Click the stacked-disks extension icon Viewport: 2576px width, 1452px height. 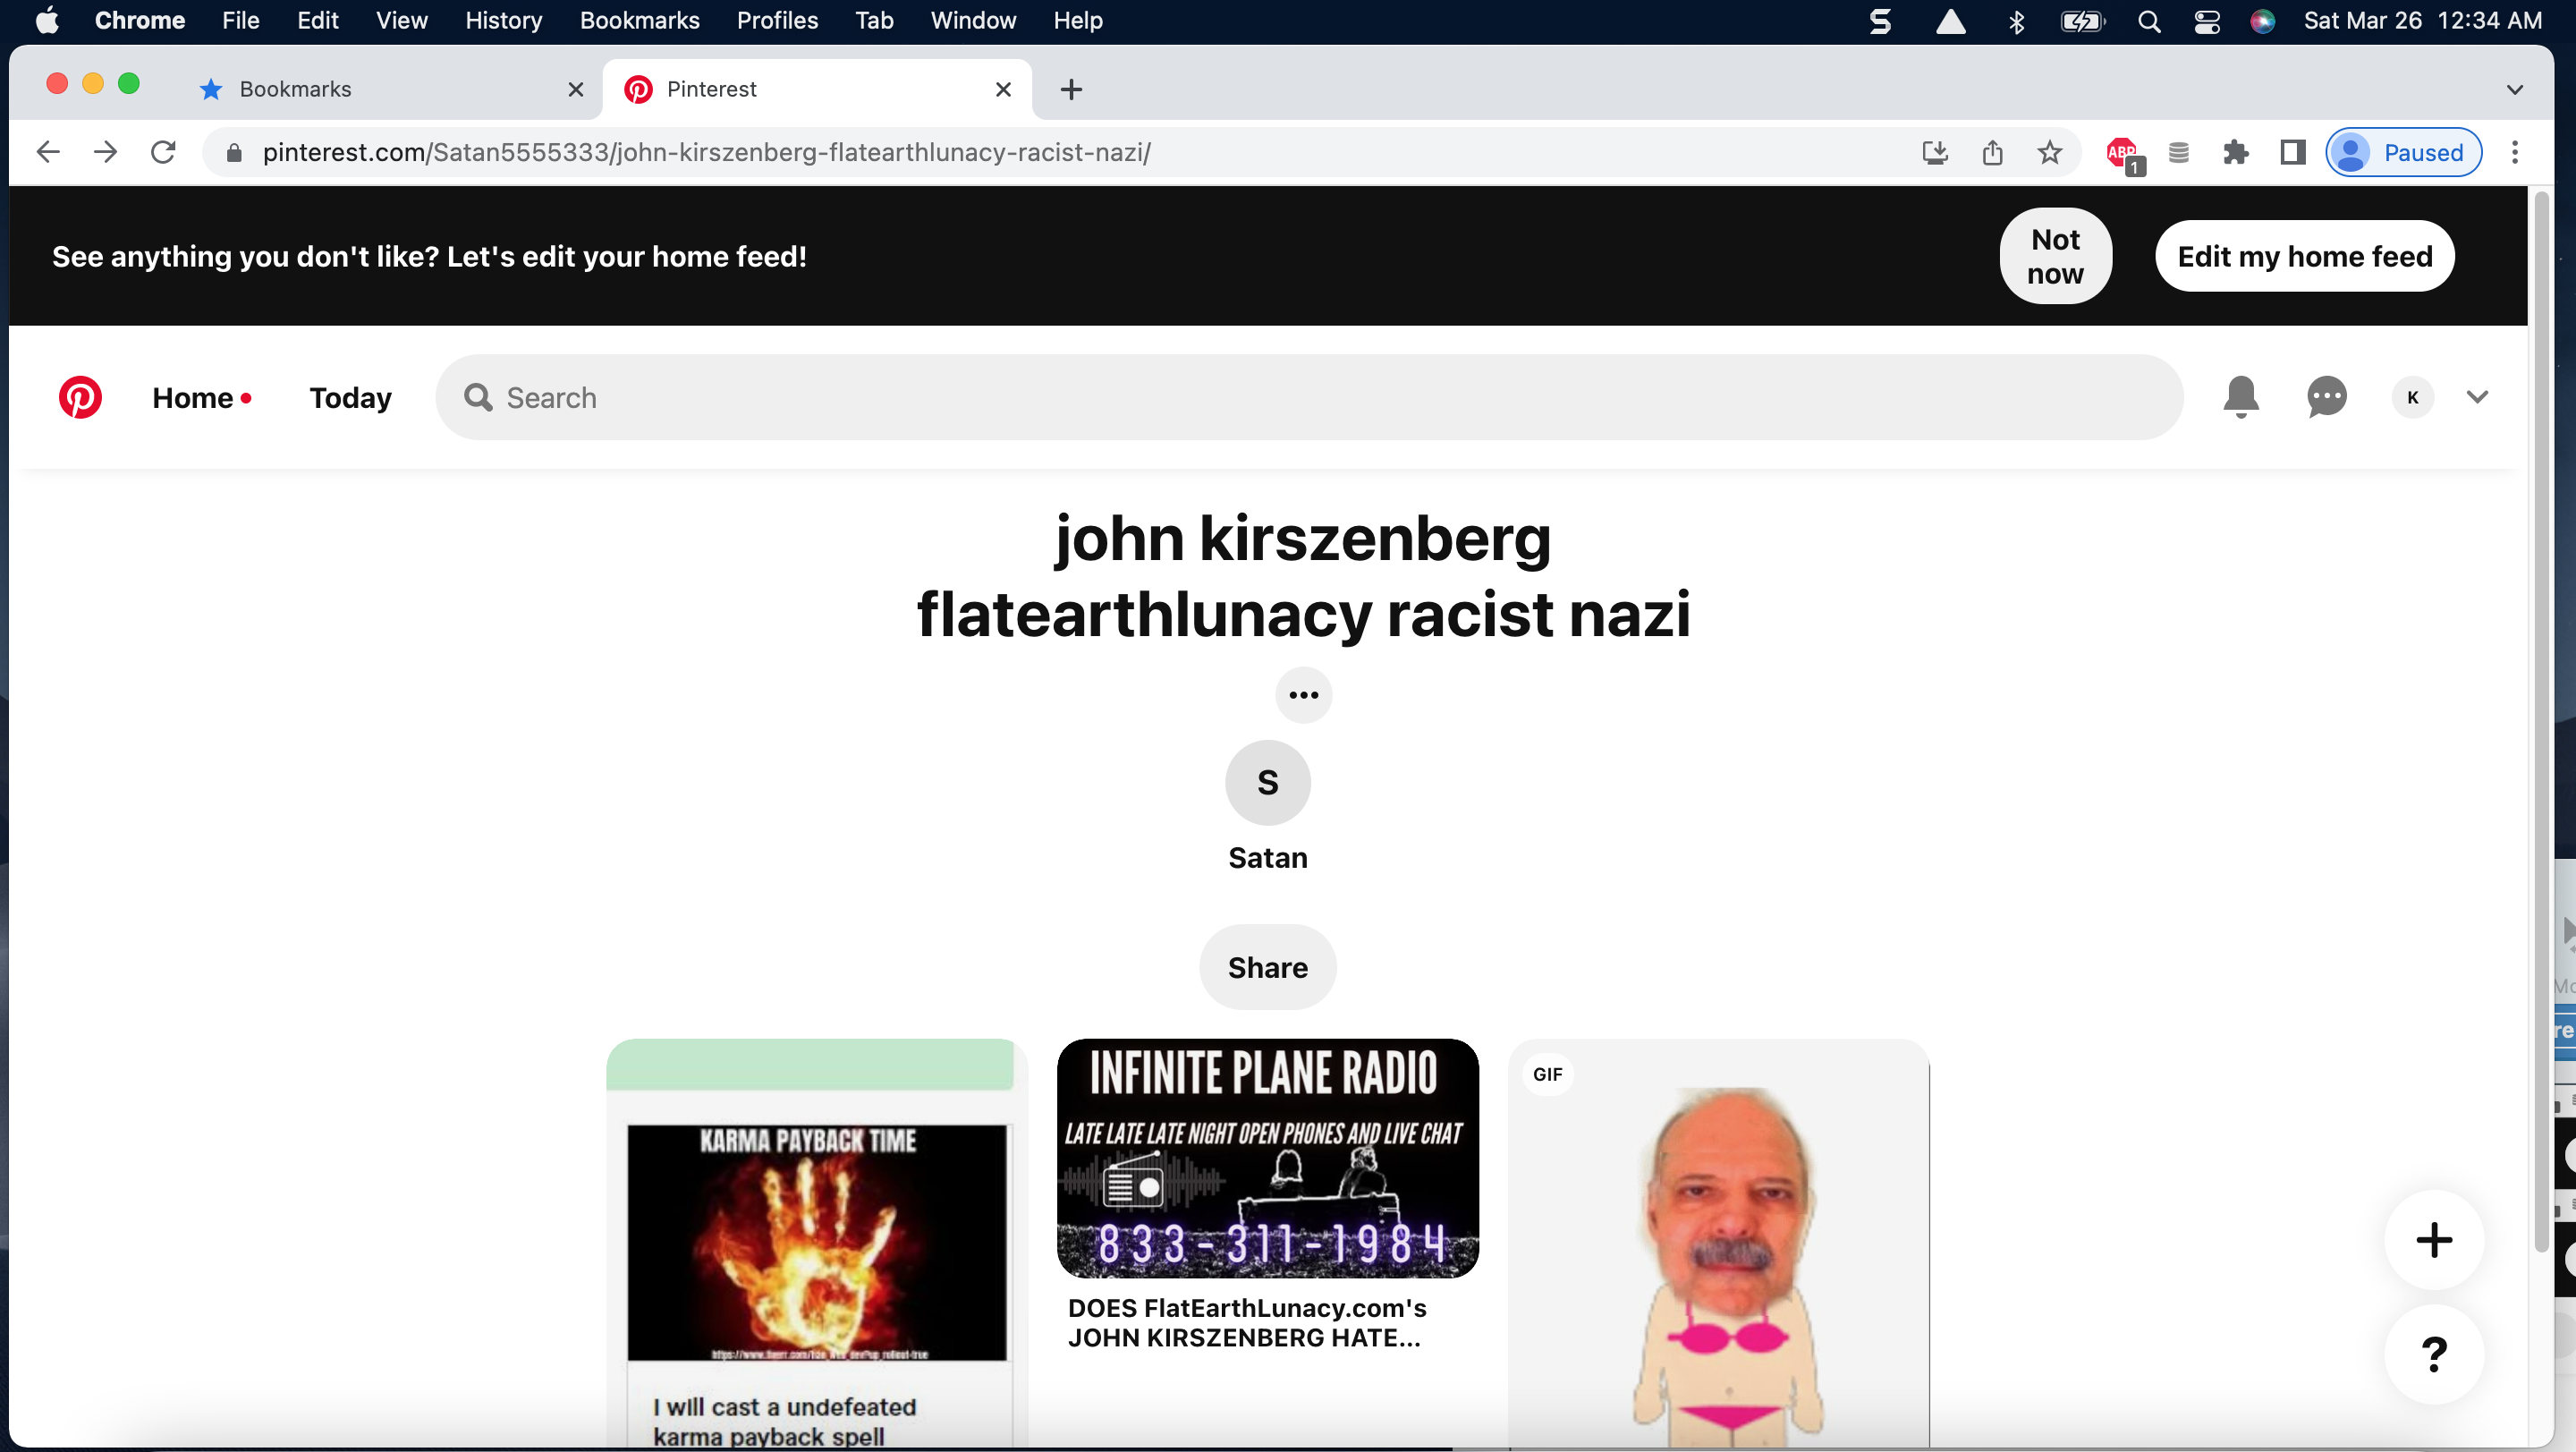[x=2178, y=152]
